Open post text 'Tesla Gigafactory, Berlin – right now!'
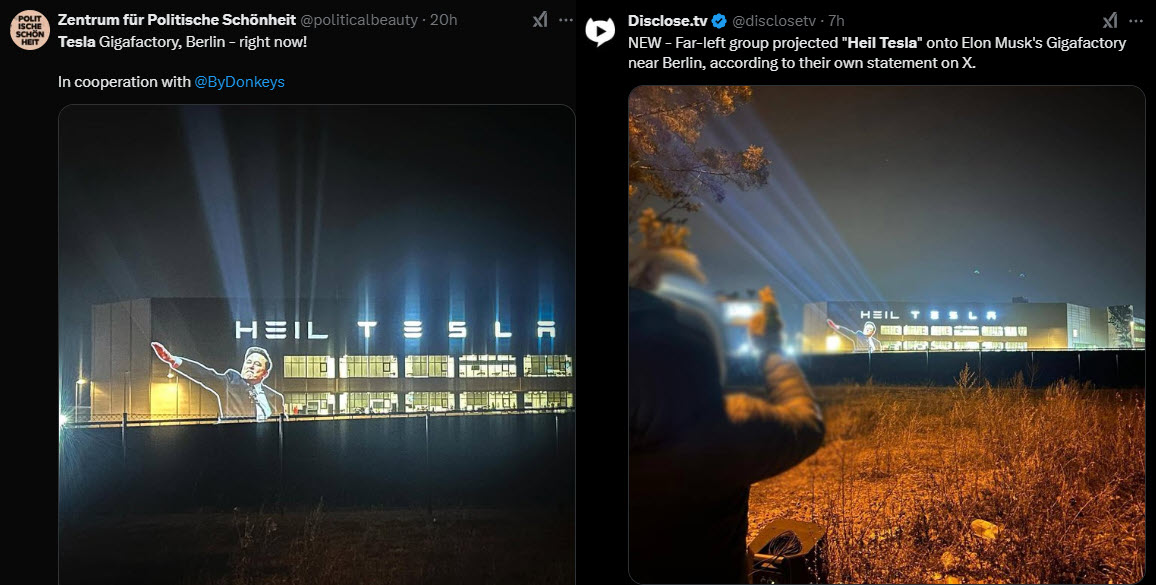This screenshot has height=585, width=1156. pos(183,42)
